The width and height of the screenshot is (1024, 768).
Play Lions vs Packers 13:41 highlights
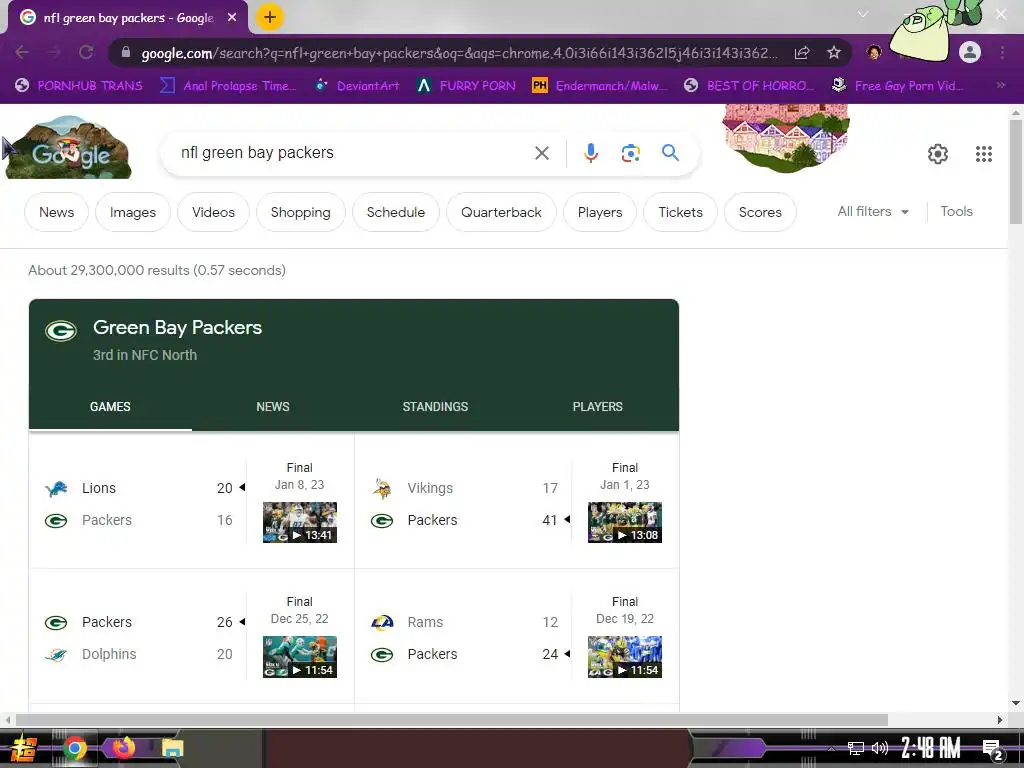coord(300,522)
